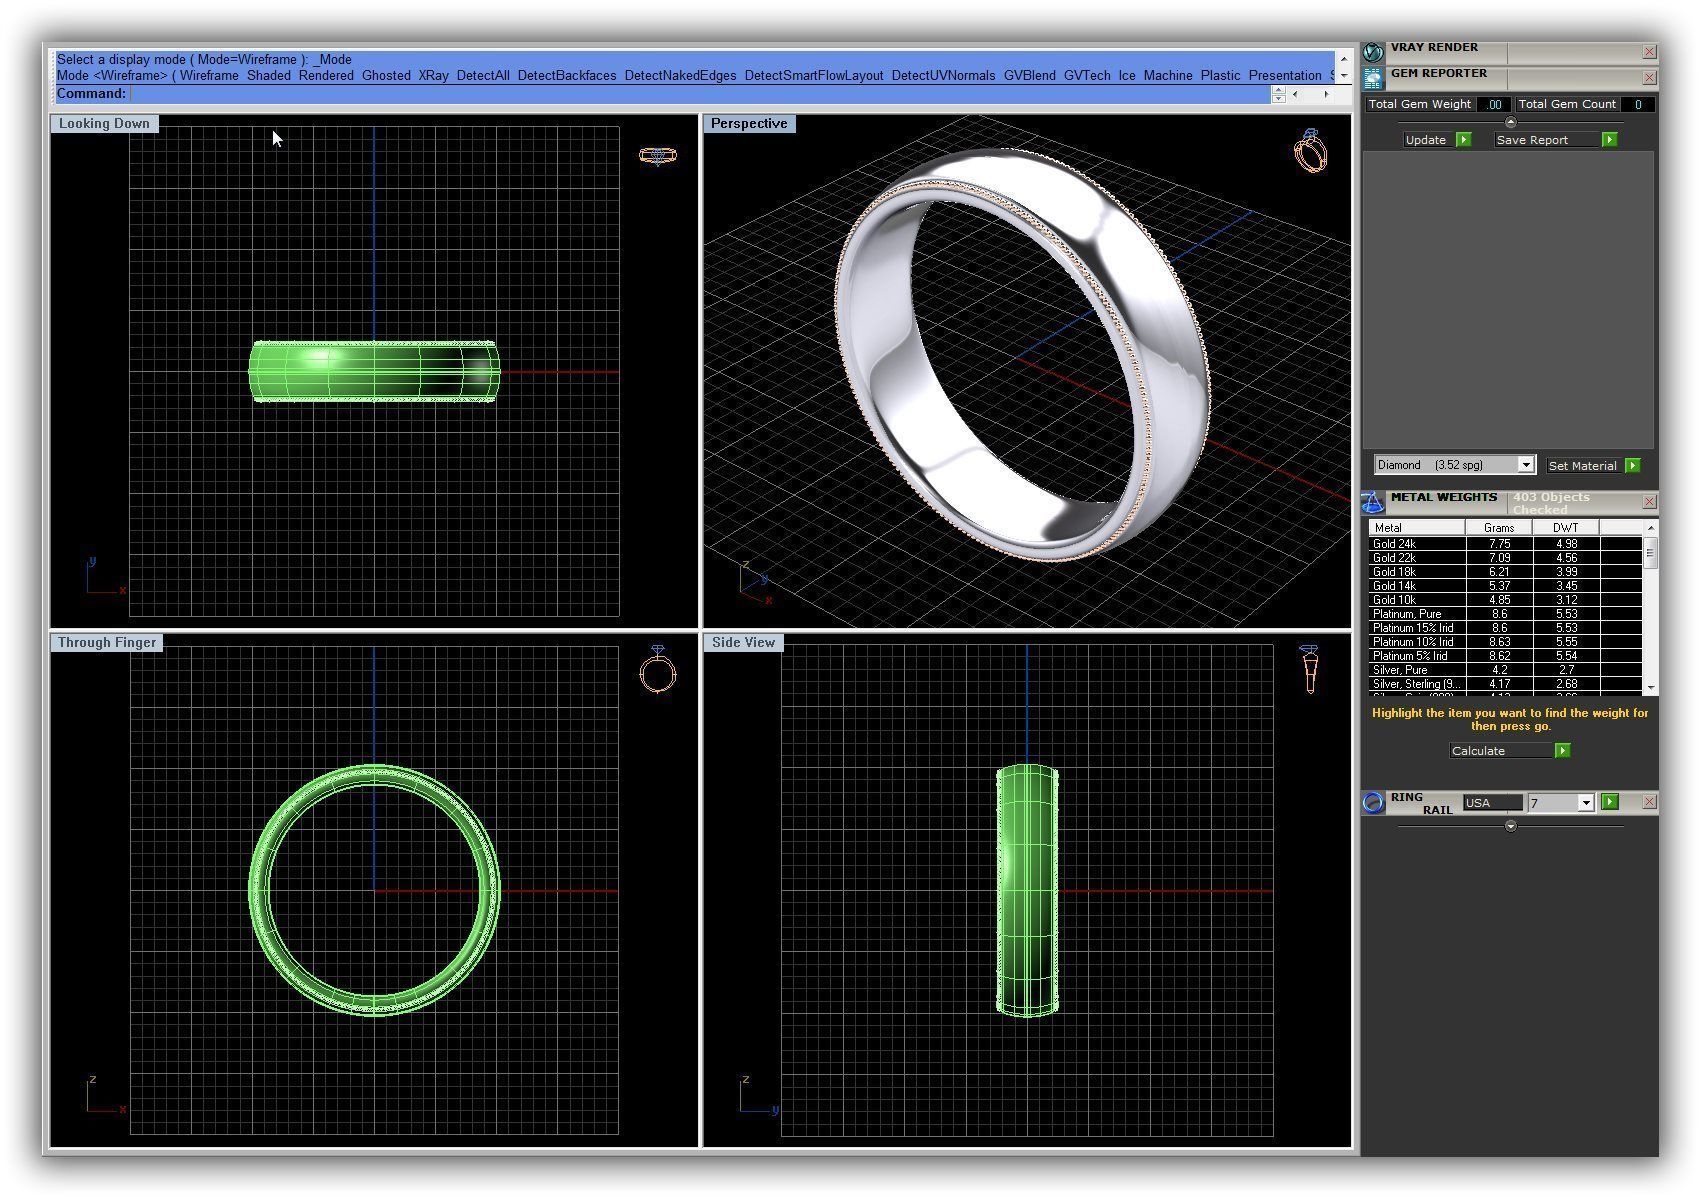Select the Platinum, Pure row

(1505, 614)
